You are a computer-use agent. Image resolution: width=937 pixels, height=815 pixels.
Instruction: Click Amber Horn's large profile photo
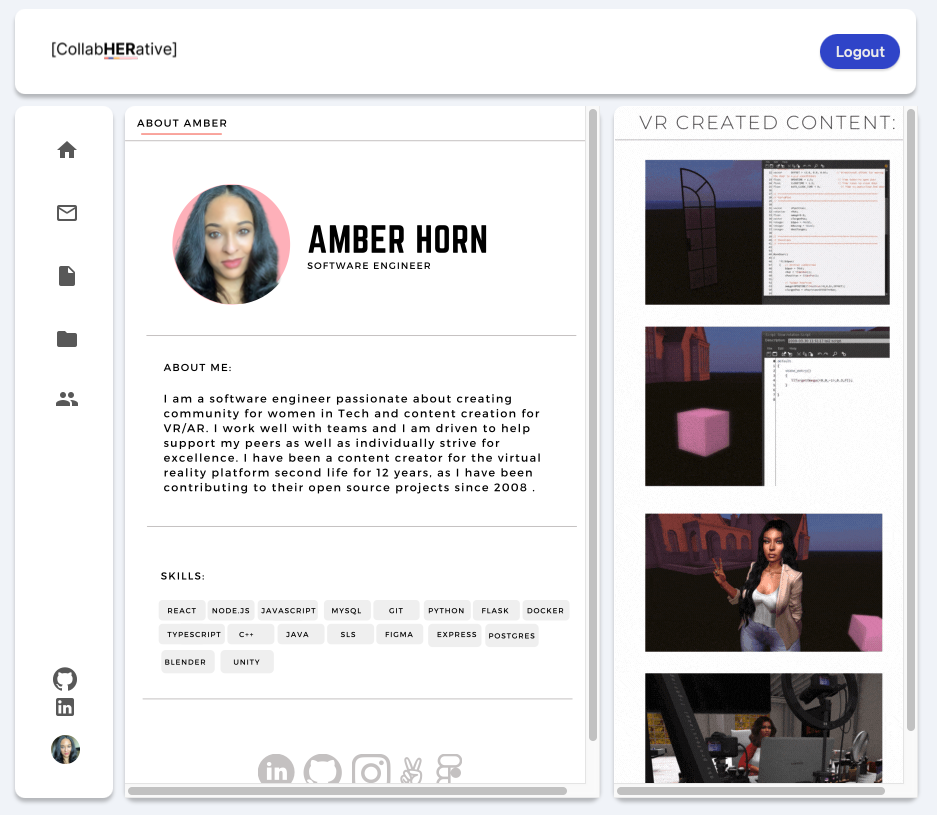[231, 244]
